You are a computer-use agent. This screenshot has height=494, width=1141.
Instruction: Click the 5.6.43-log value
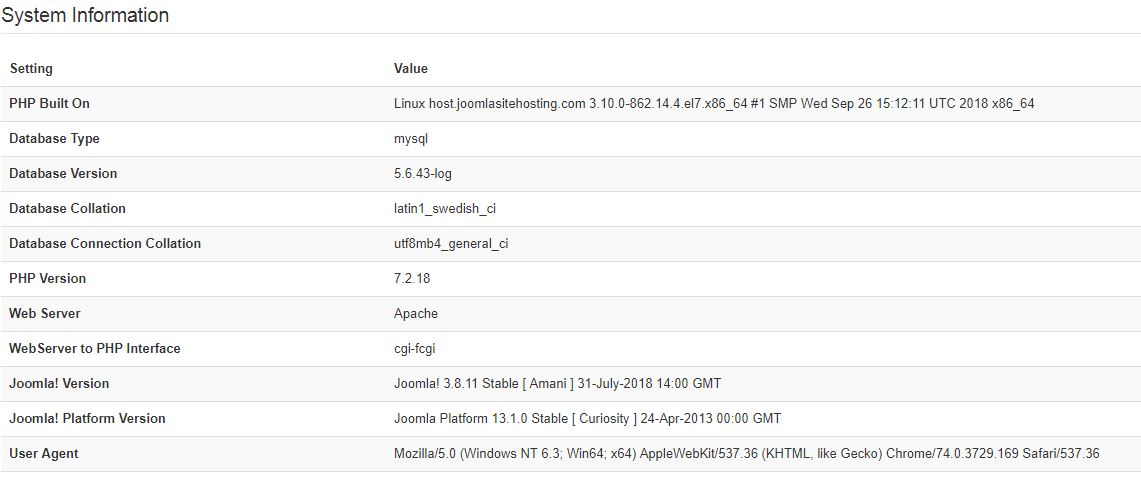click(x=423, y=173)
